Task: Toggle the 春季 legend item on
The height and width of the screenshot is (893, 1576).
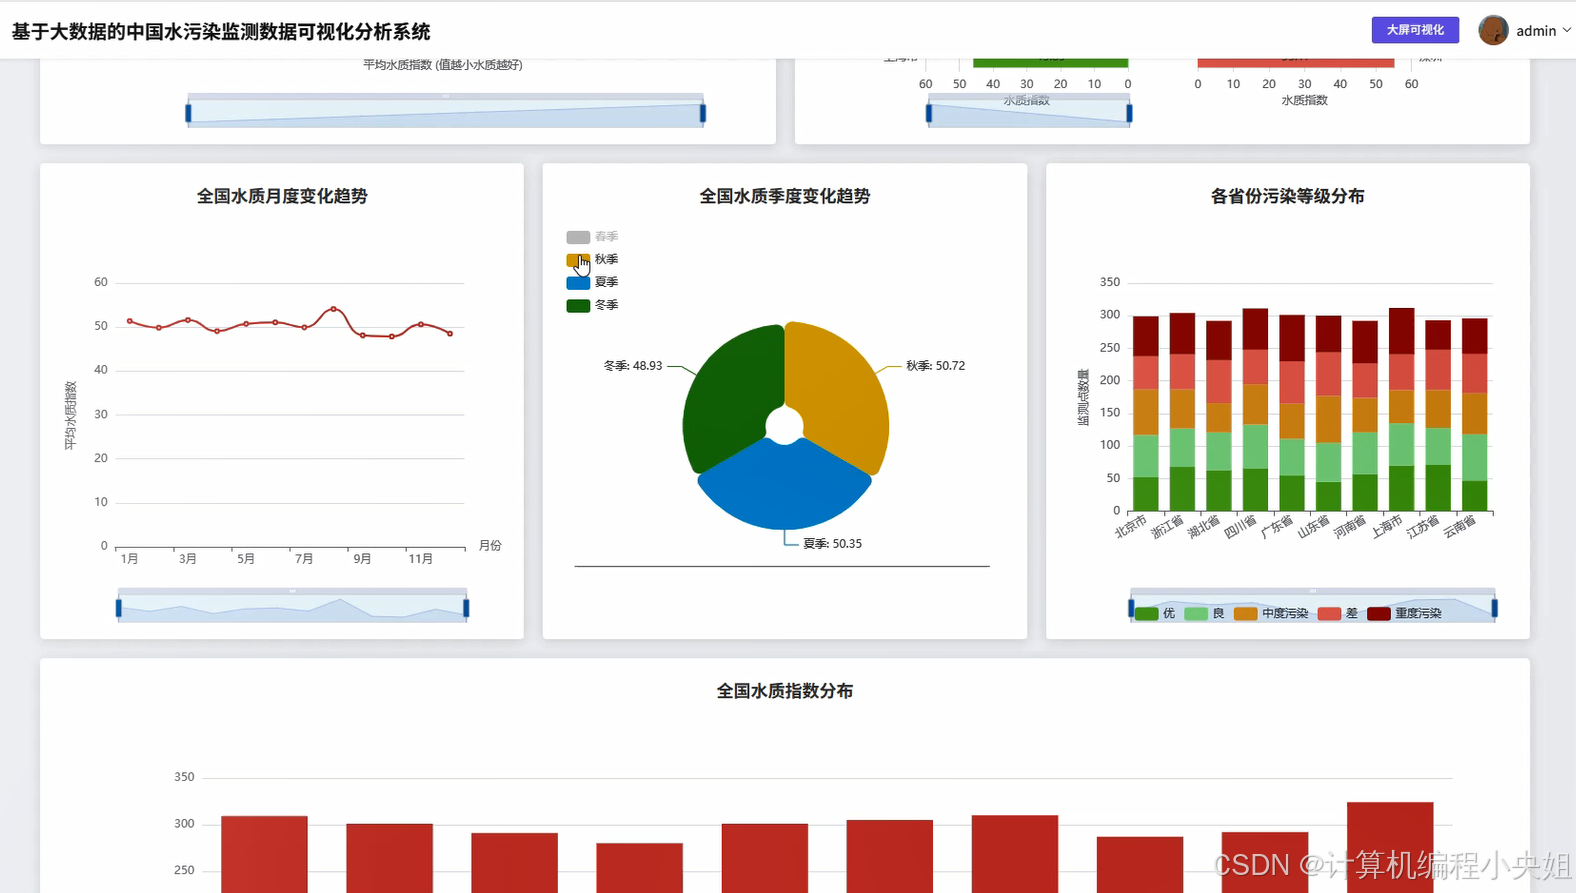Action: click(592, 237)
